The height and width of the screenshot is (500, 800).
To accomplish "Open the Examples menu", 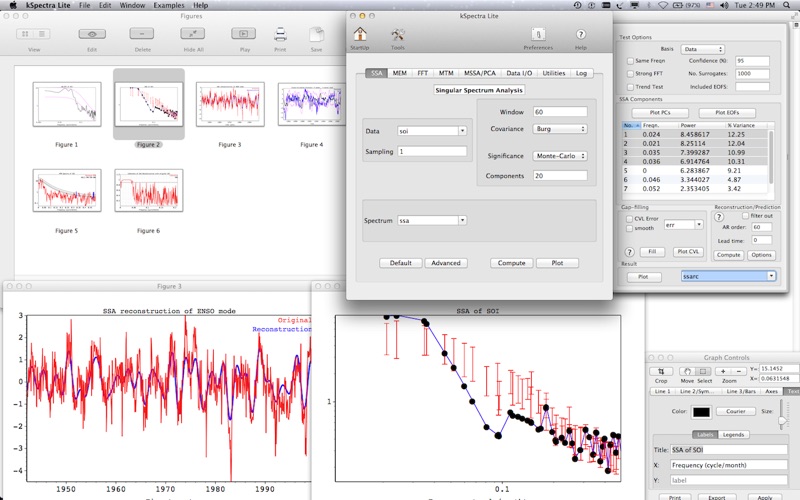I will [x=169, y=5].
